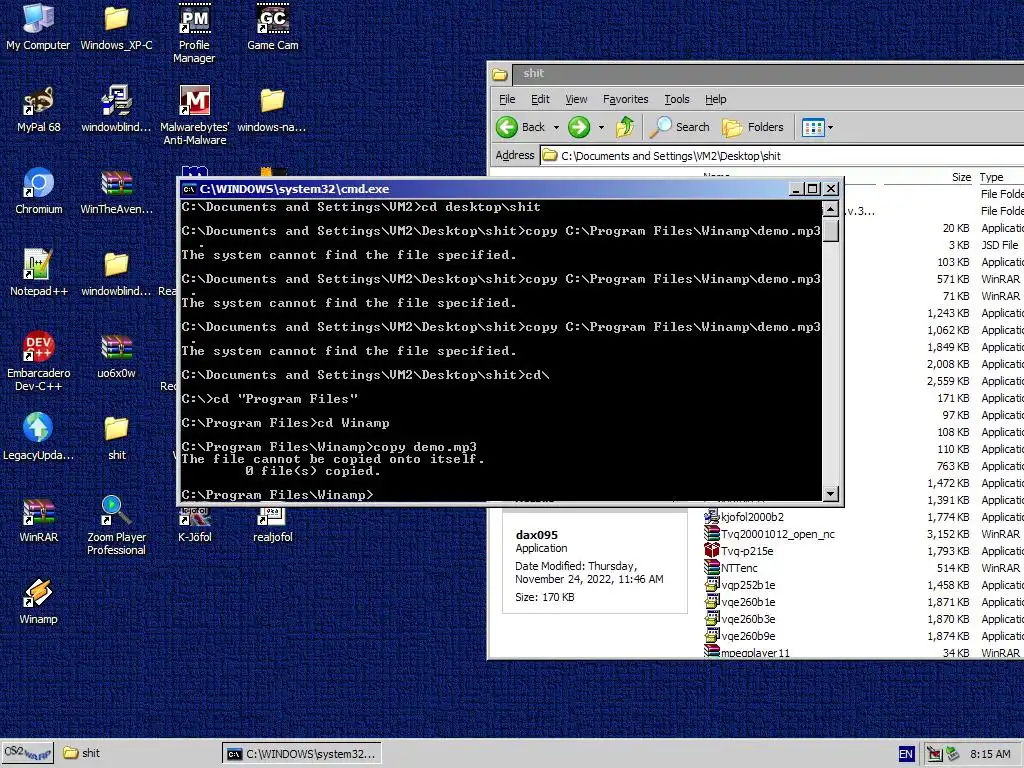Open the Windows_XP-C folder on desktop

coord(116,27)
